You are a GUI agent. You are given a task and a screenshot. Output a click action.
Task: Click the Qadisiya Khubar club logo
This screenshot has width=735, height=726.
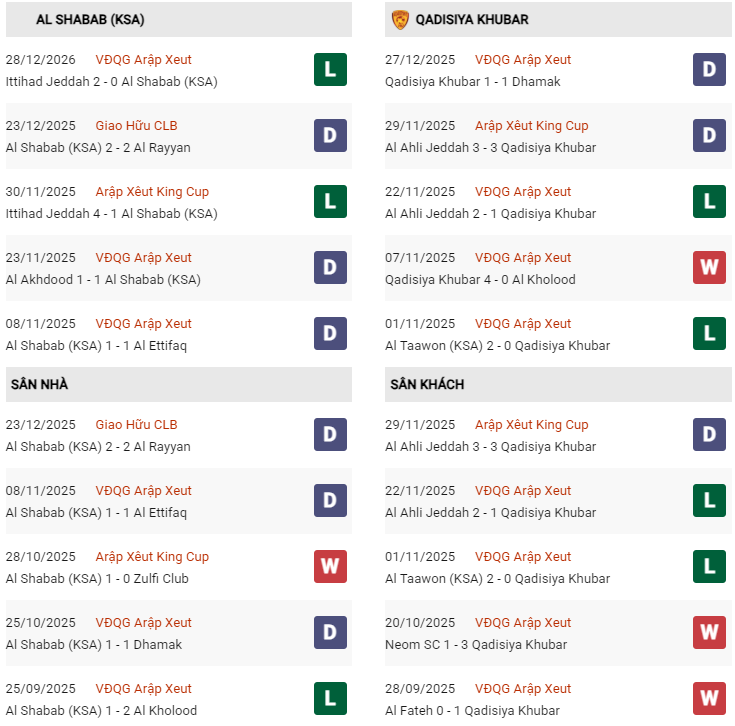(400, 19)
